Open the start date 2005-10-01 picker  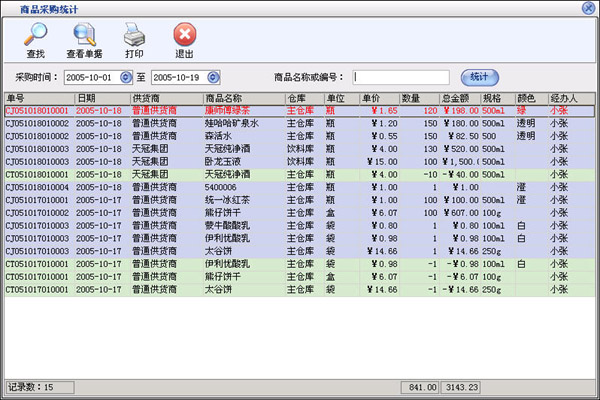[x=125, y=77]
